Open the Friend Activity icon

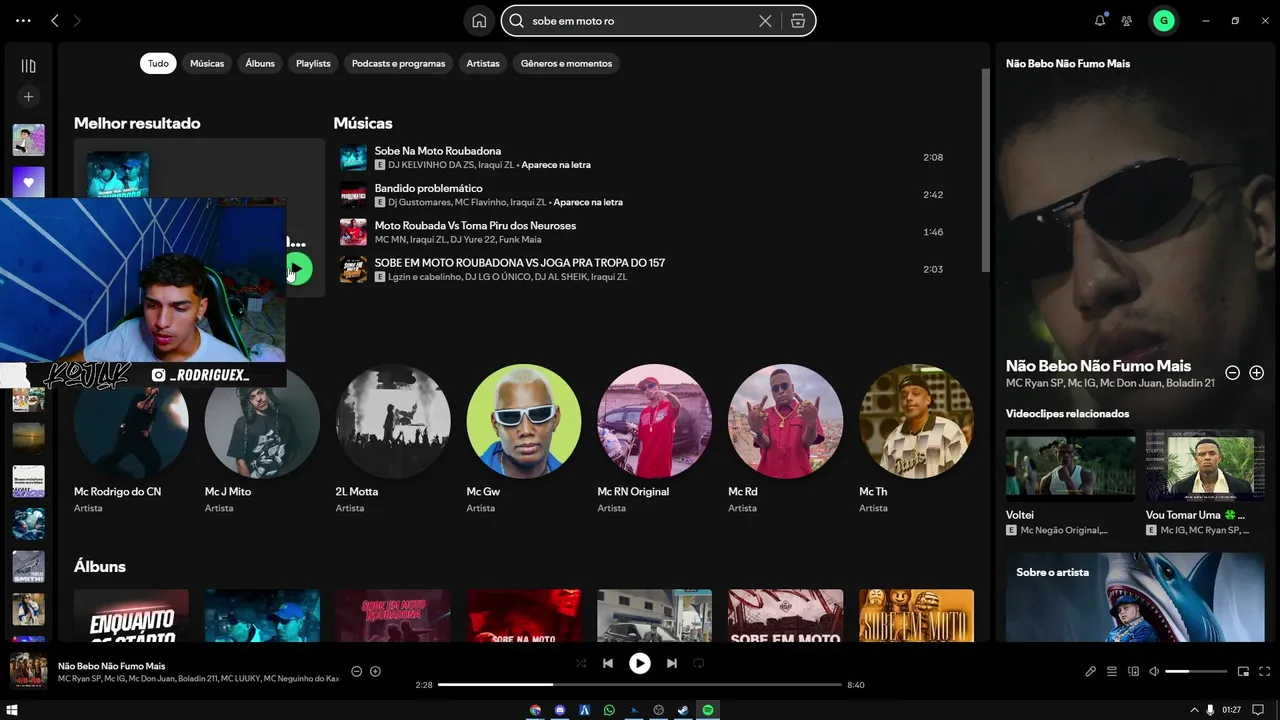pyautogui.click(x=1127, y=20)
